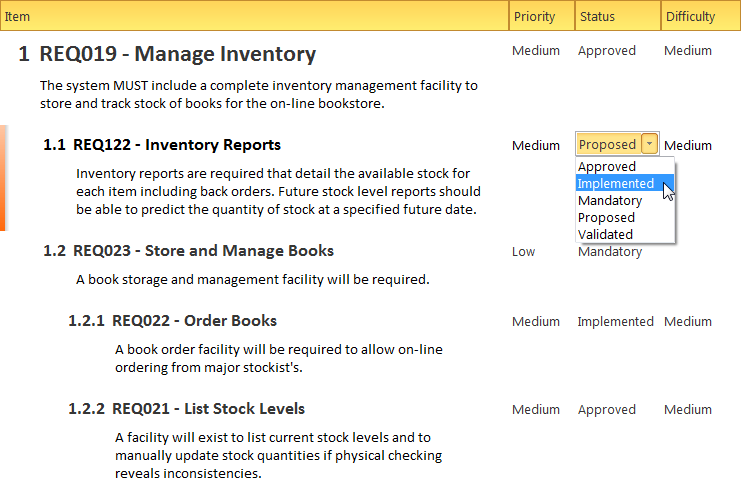Select REQ023 - Store and Manage Books
Screen dimensions: 741x491
pyautogui.click(x=203, y=251)
